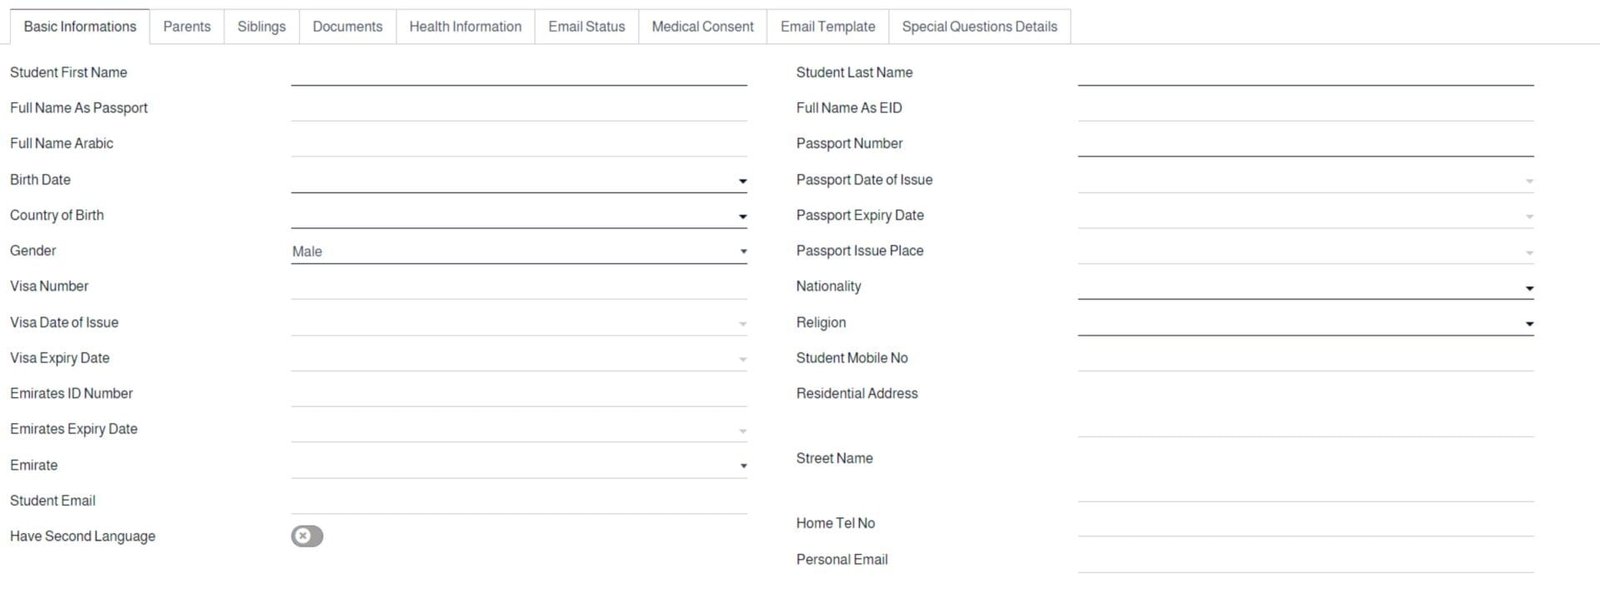This screenshot has width=1600, height=593.
Task: Switch to the Parents tab
Action: pyautogui.click(x=187, y=27)
